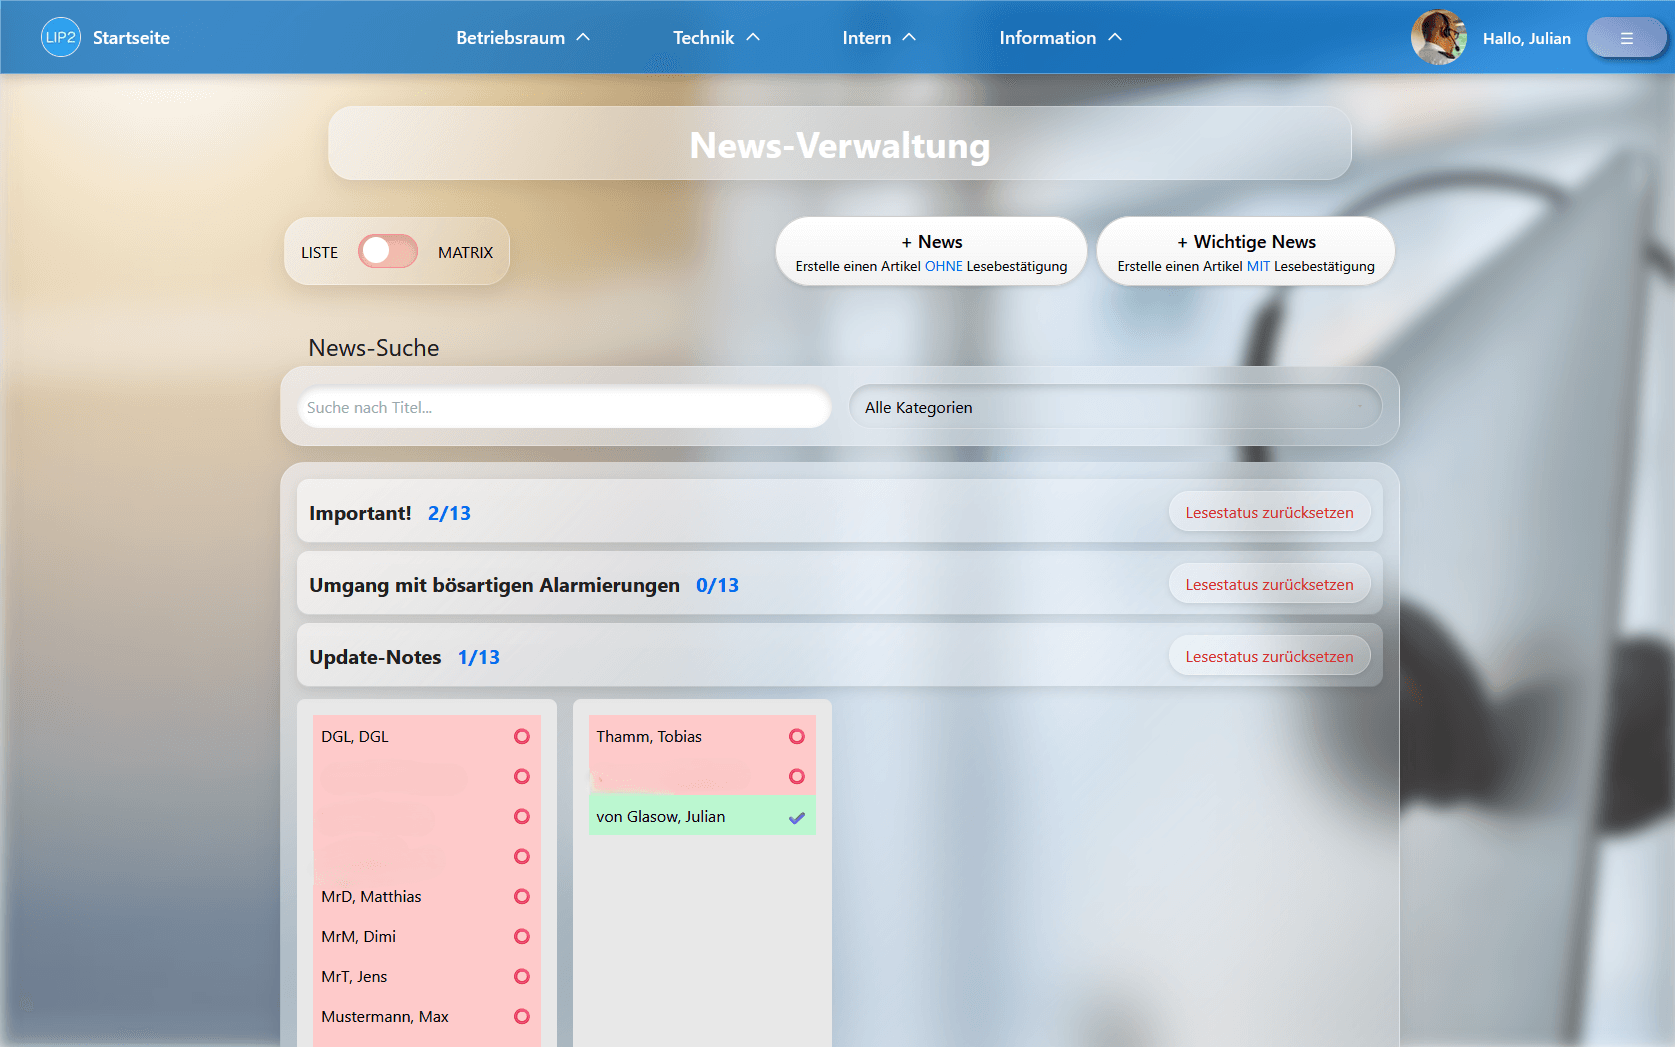
Task: Click unread status circle for MrM, Dimi
Action: pos(521,937)
